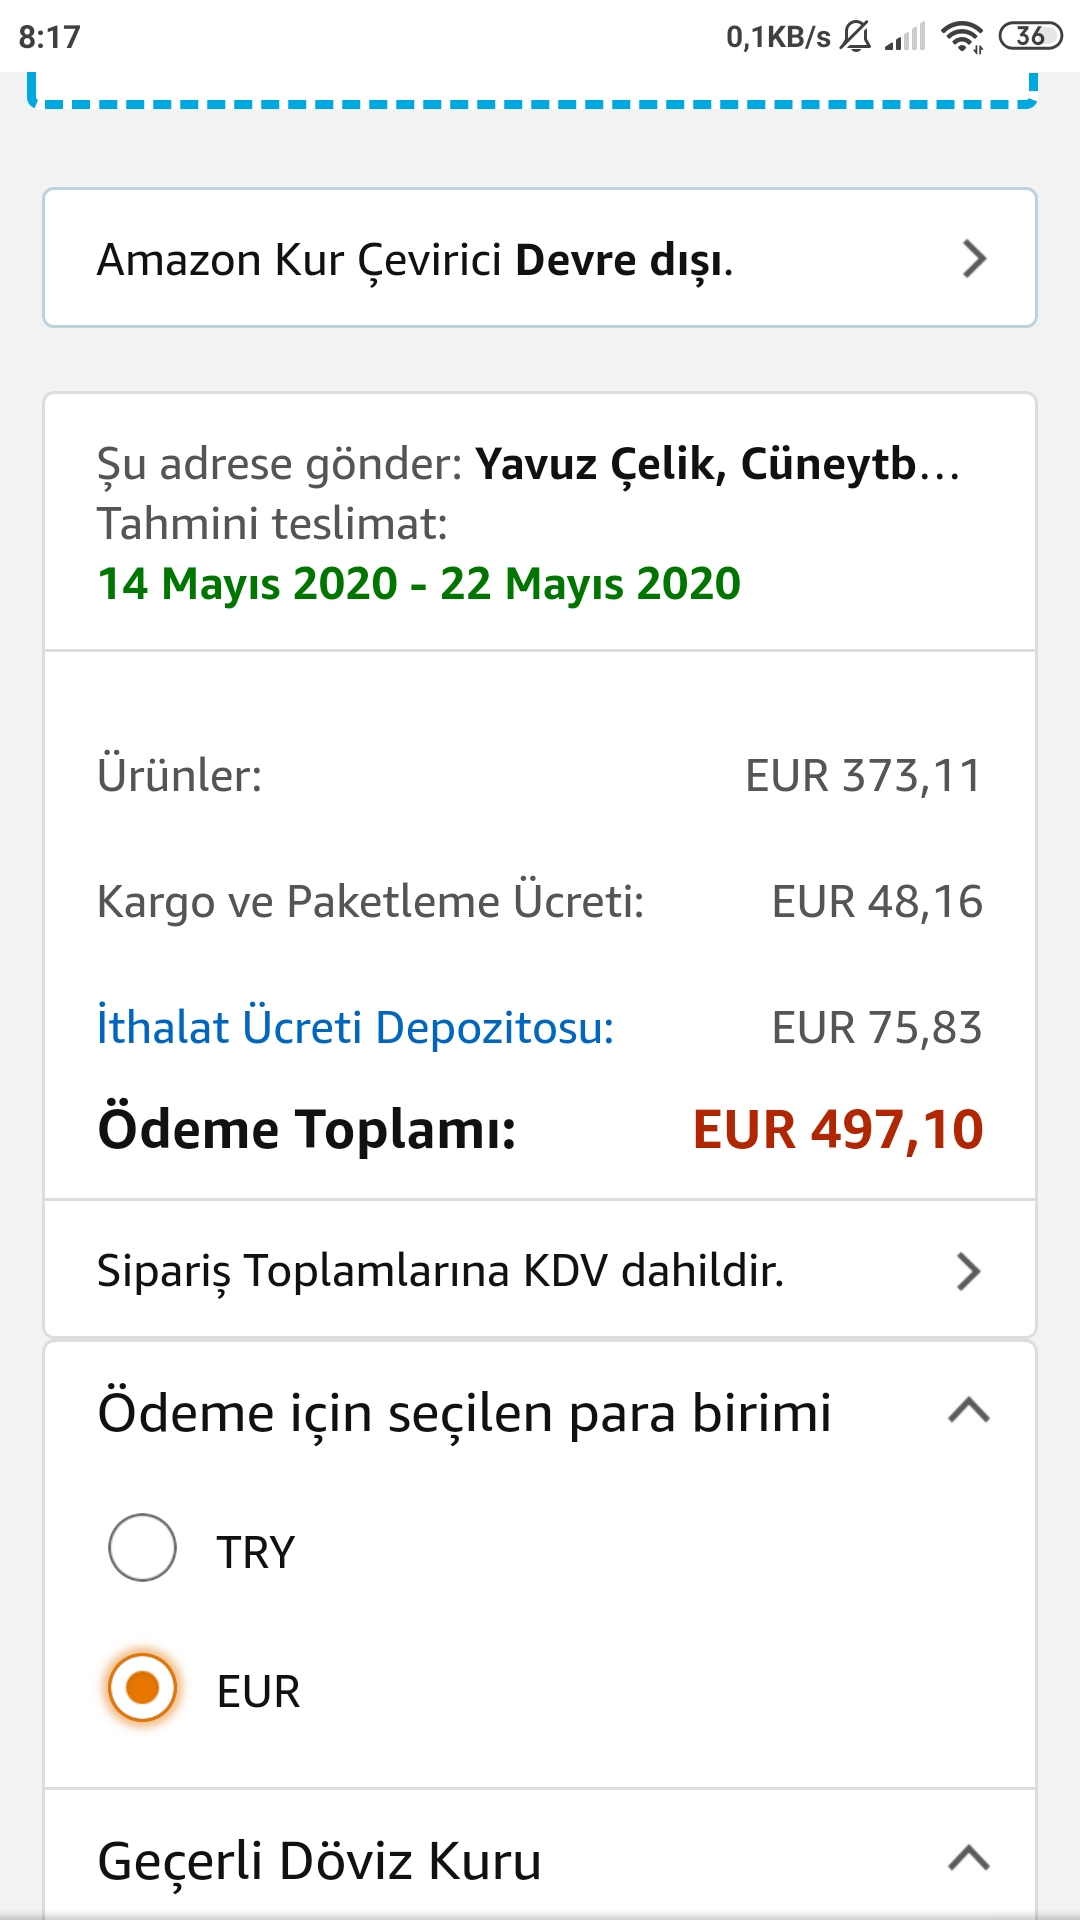Tap the arrow next to KDV dahildir

[x=968, y=1271]
